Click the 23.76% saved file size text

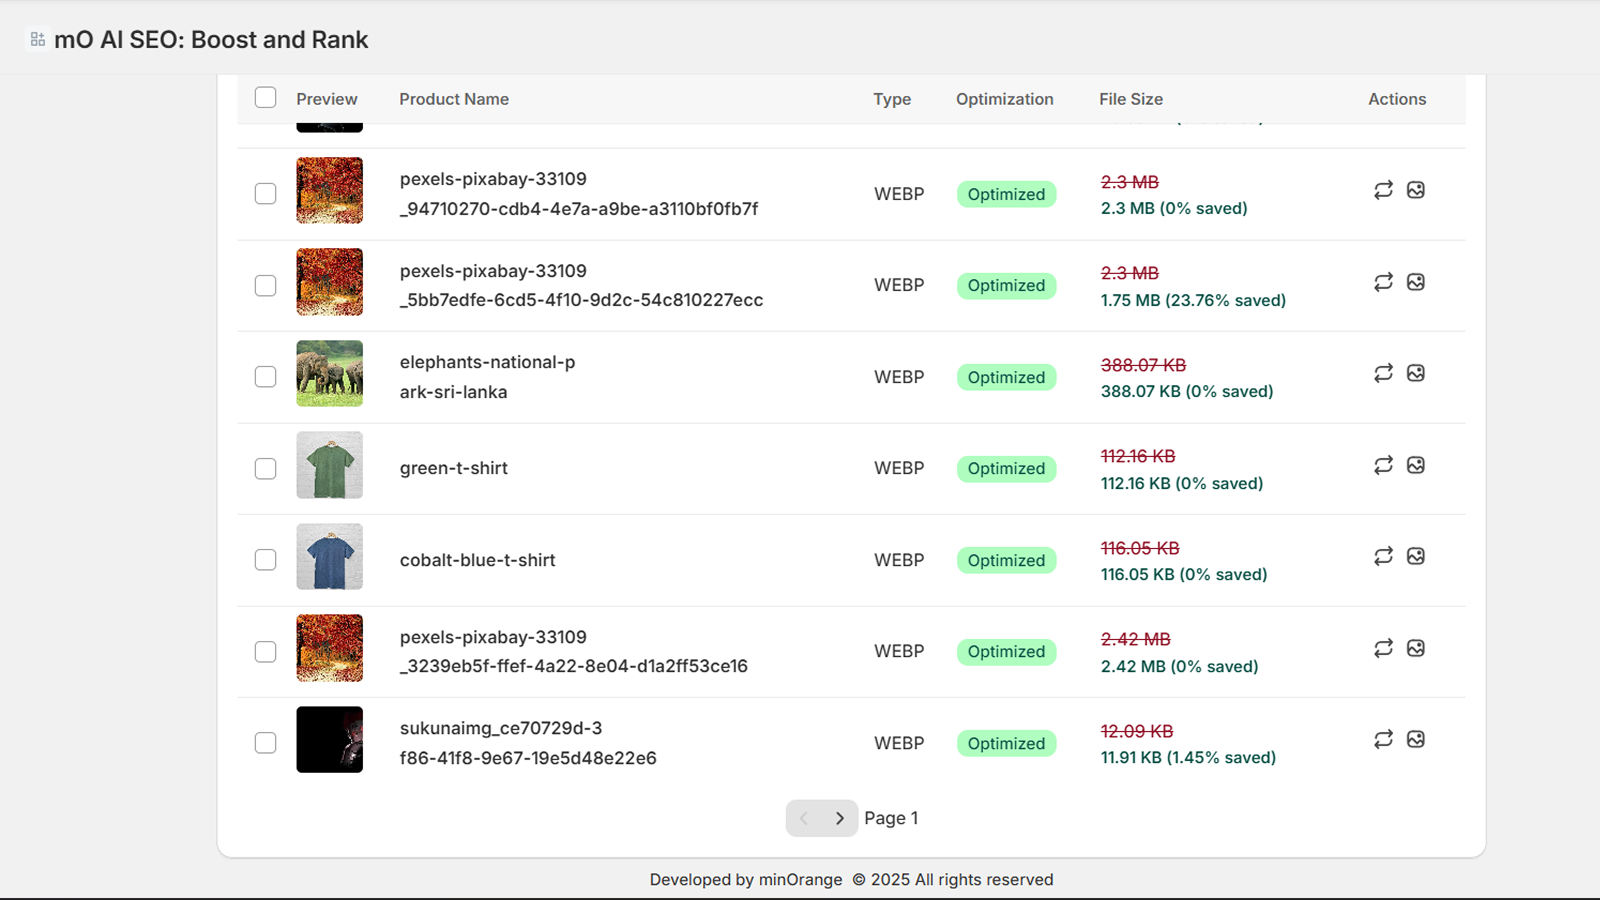coord(1192,299)
